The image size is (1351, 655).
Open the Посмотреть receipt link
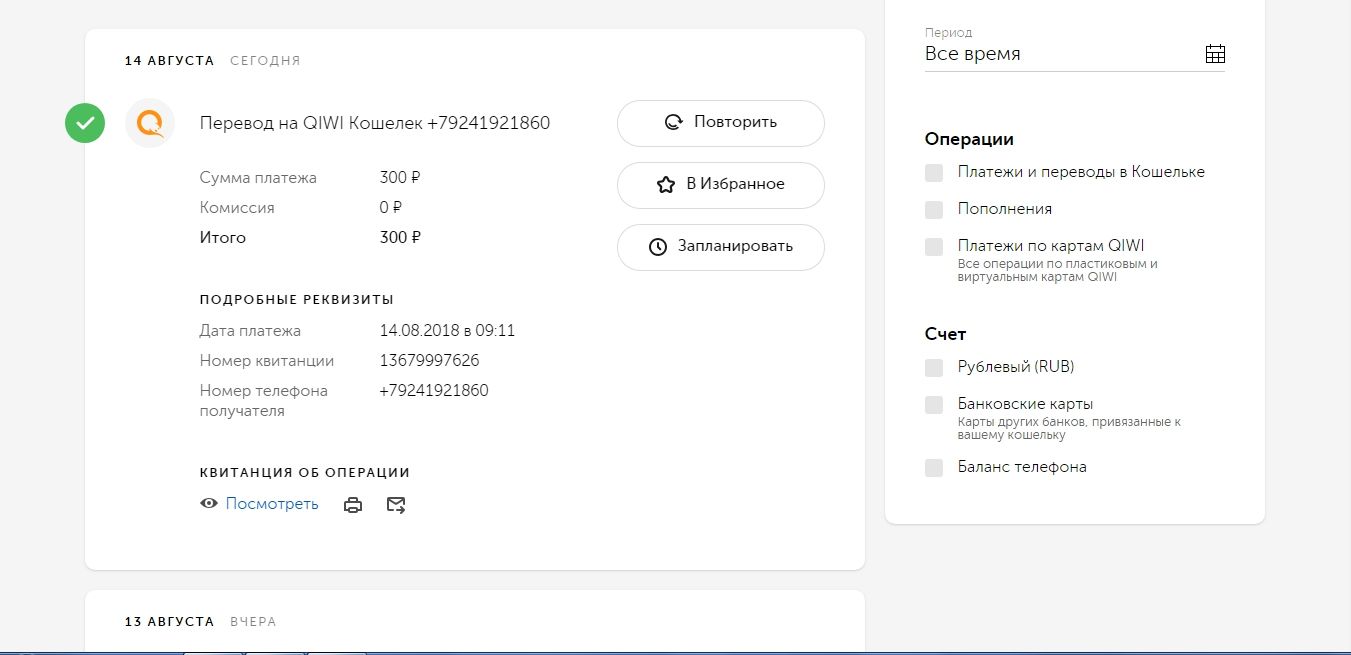point(272,504)
